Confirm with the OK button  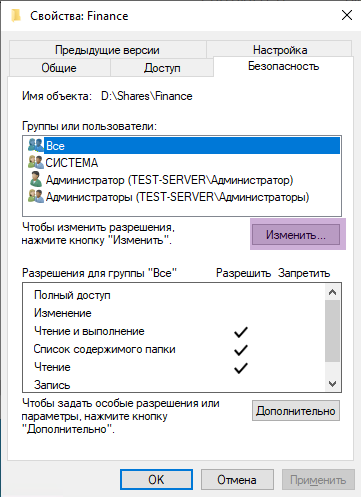(x=156, y=480)
